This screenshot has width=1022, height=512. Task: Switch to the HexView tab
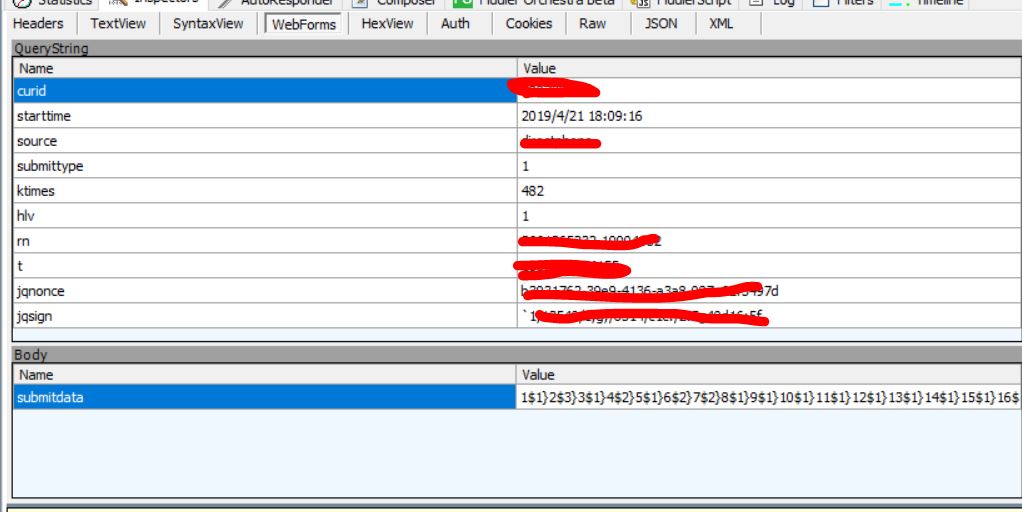387,24
